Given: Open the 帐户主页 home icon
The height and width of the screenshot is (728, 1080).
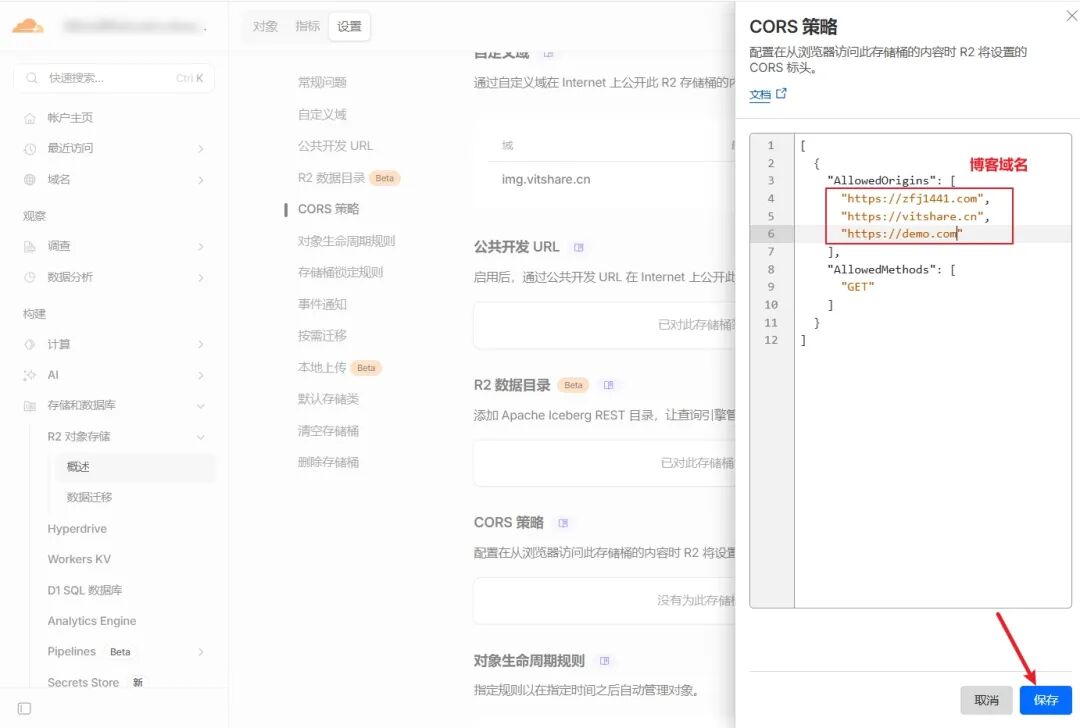Looking at the screenshot, I should (x=30, y=118).
